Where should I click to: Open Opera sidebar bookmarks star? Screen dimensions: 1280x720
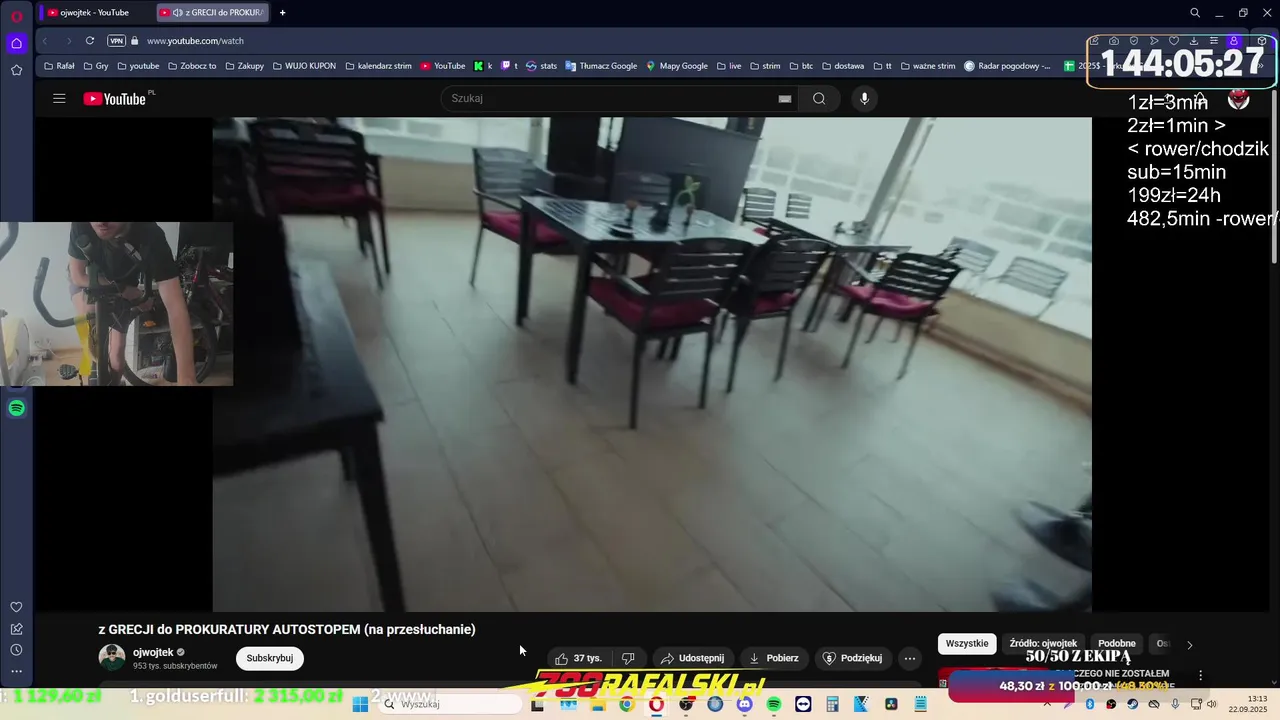[x=16, y=70]
